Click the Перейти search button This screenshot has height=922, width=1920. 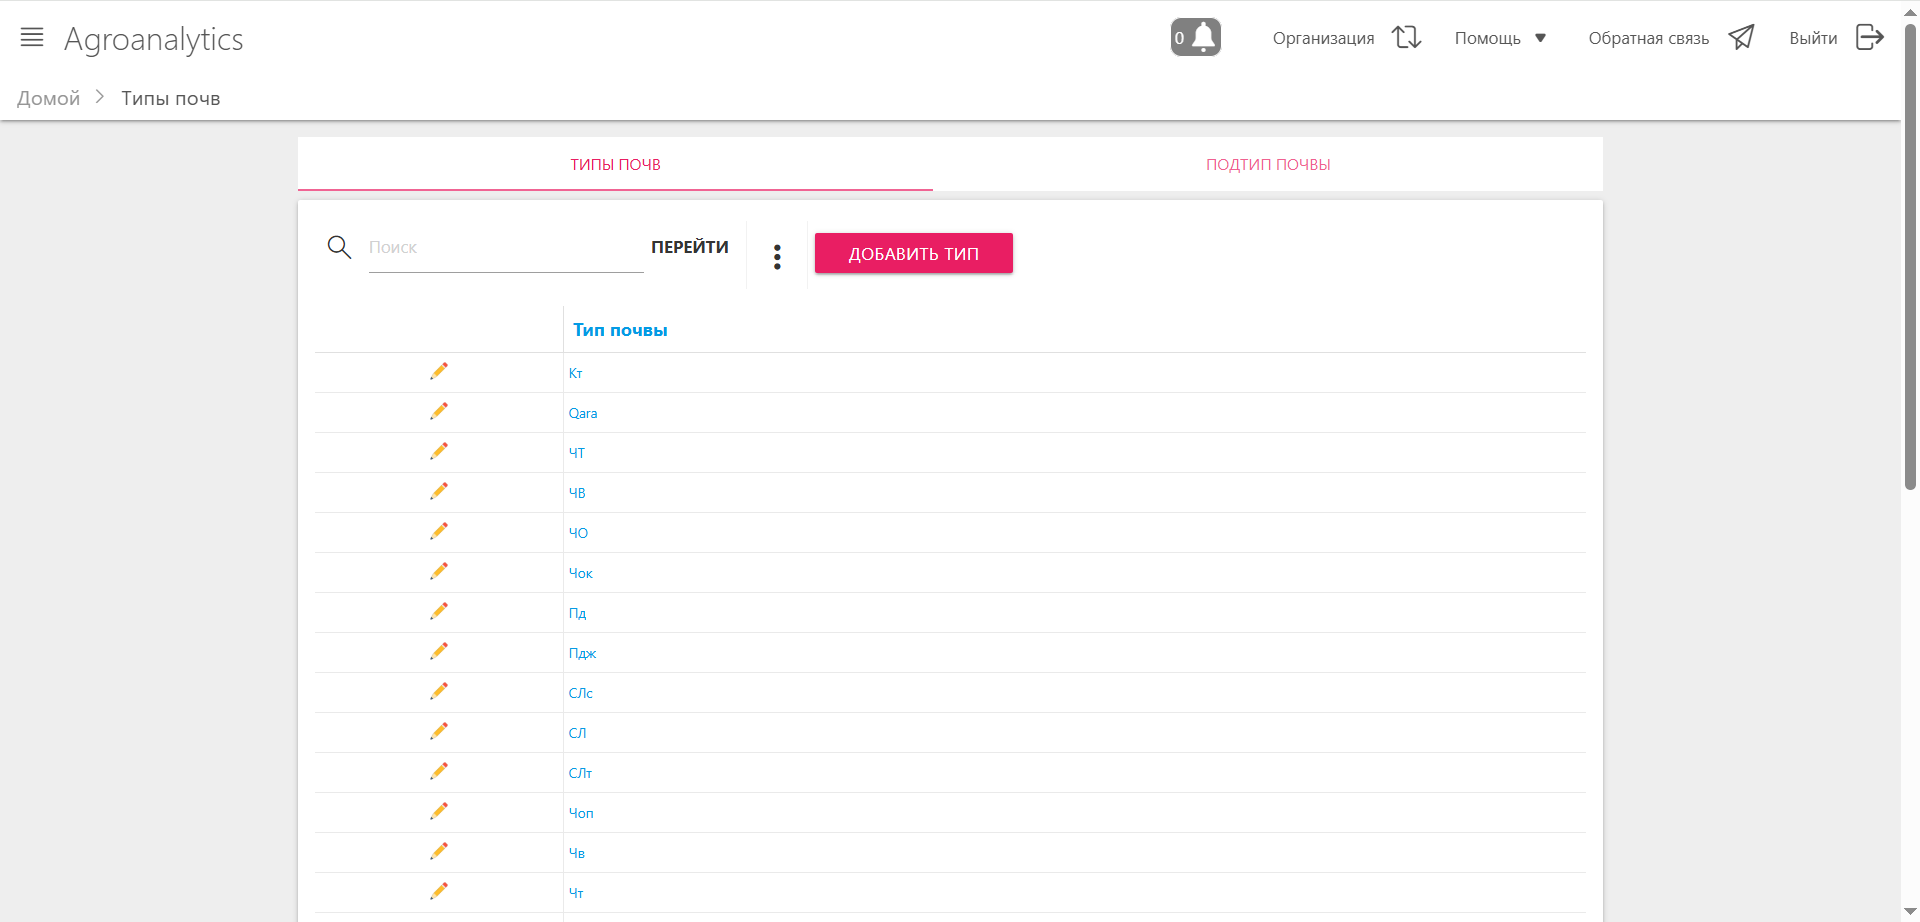click(690, 247)
